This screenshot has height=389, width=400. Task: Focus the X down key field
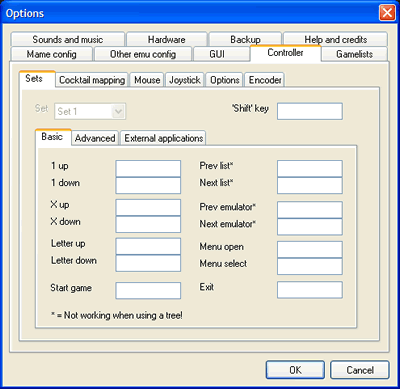[148, 224]
